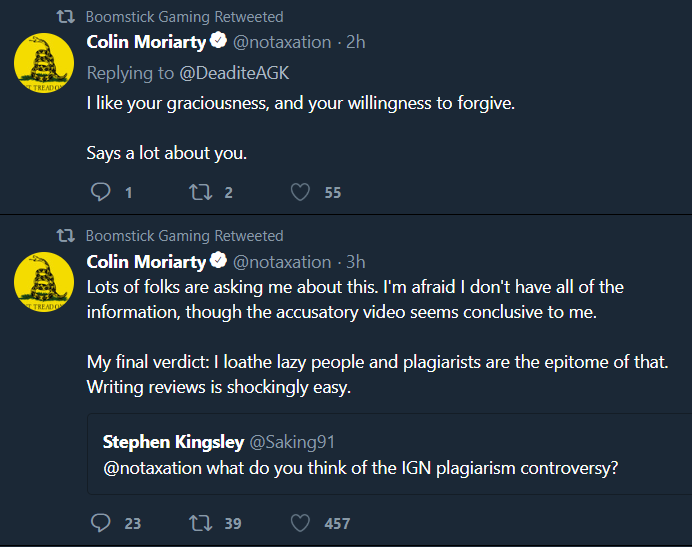This screenshot has height=547, width=692.
Task: Open Colin Moriarty avatar on second tweet
Action: point(42,283)
